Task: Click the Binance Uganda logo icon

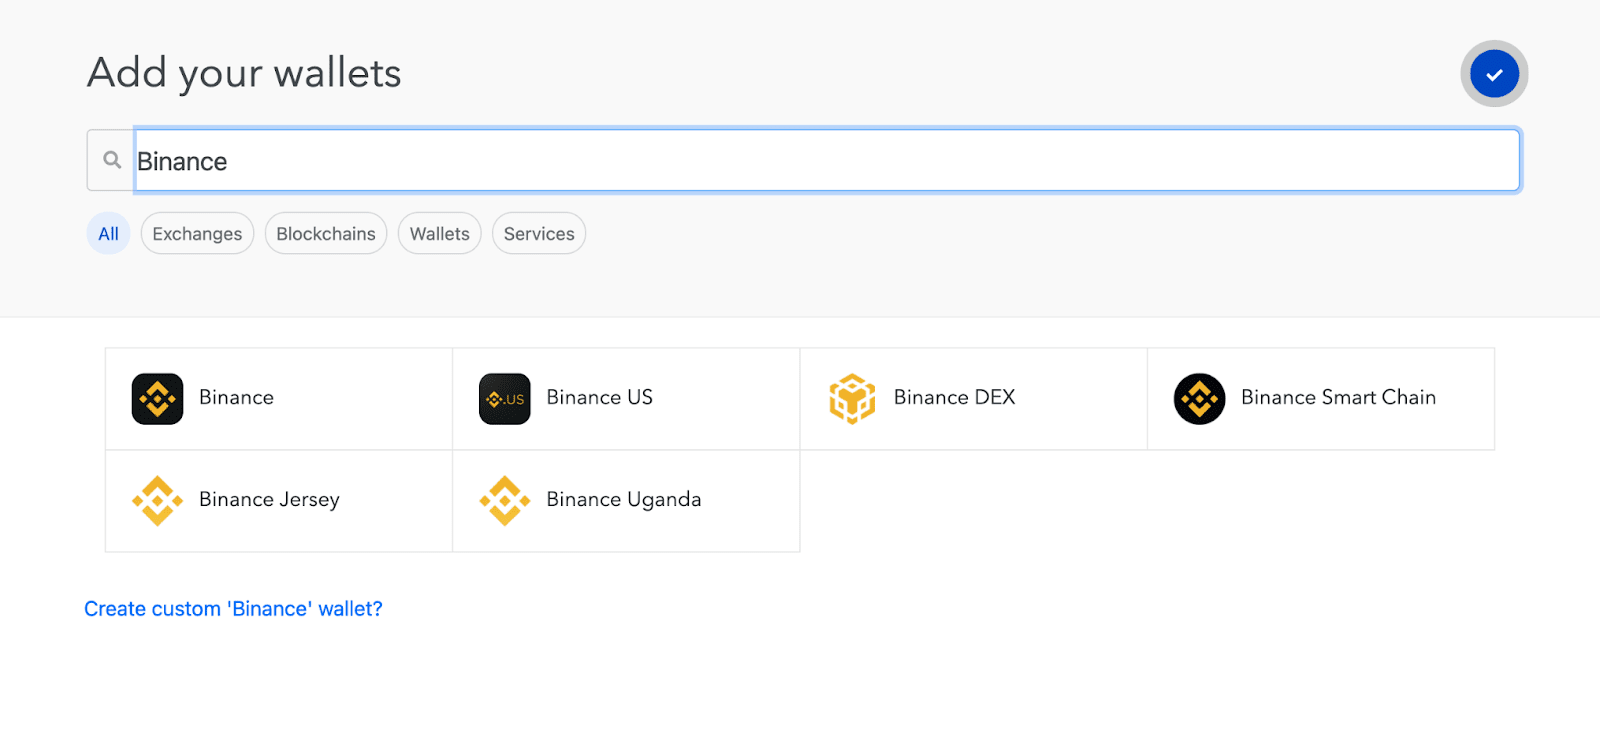Action: coord(505,501)
